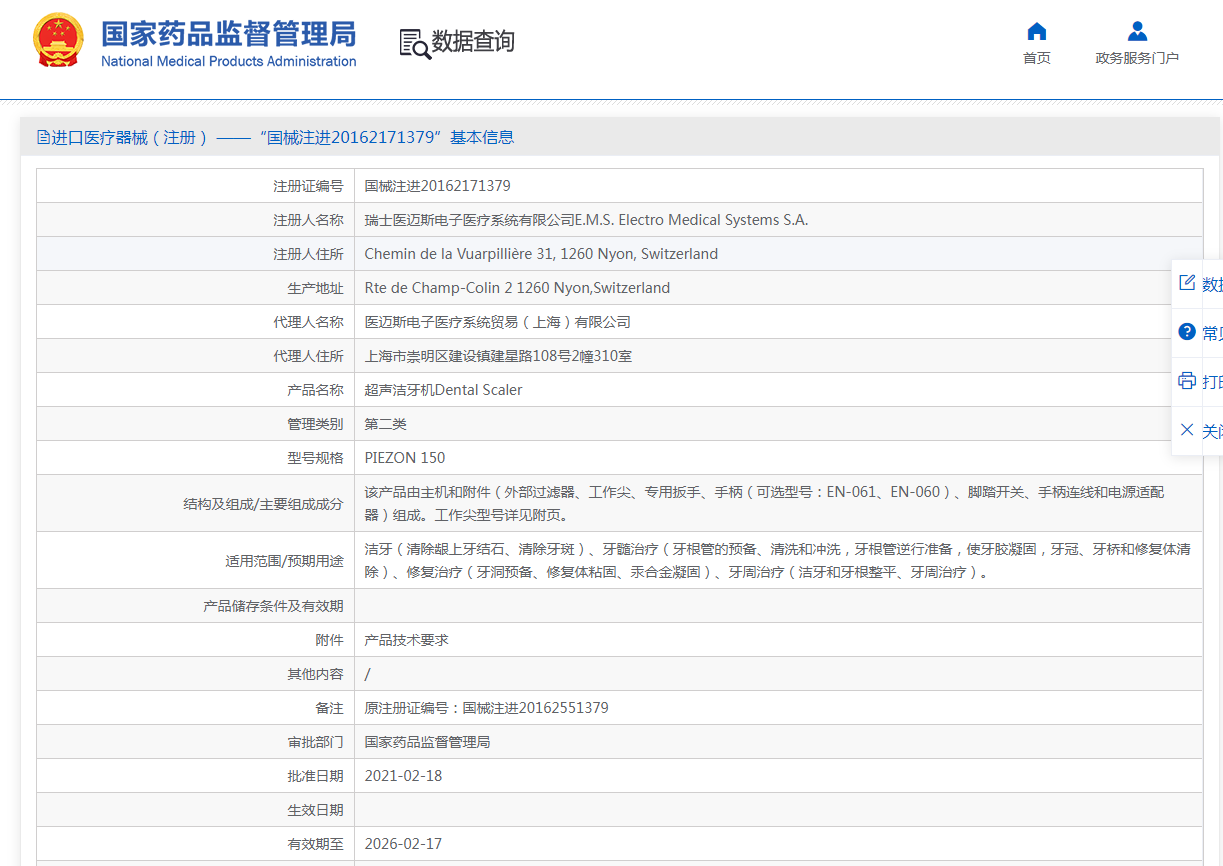Viewport: 1223px width, 866px height.
Task: Click the 审批部门 row label
Action: [315, 742]
